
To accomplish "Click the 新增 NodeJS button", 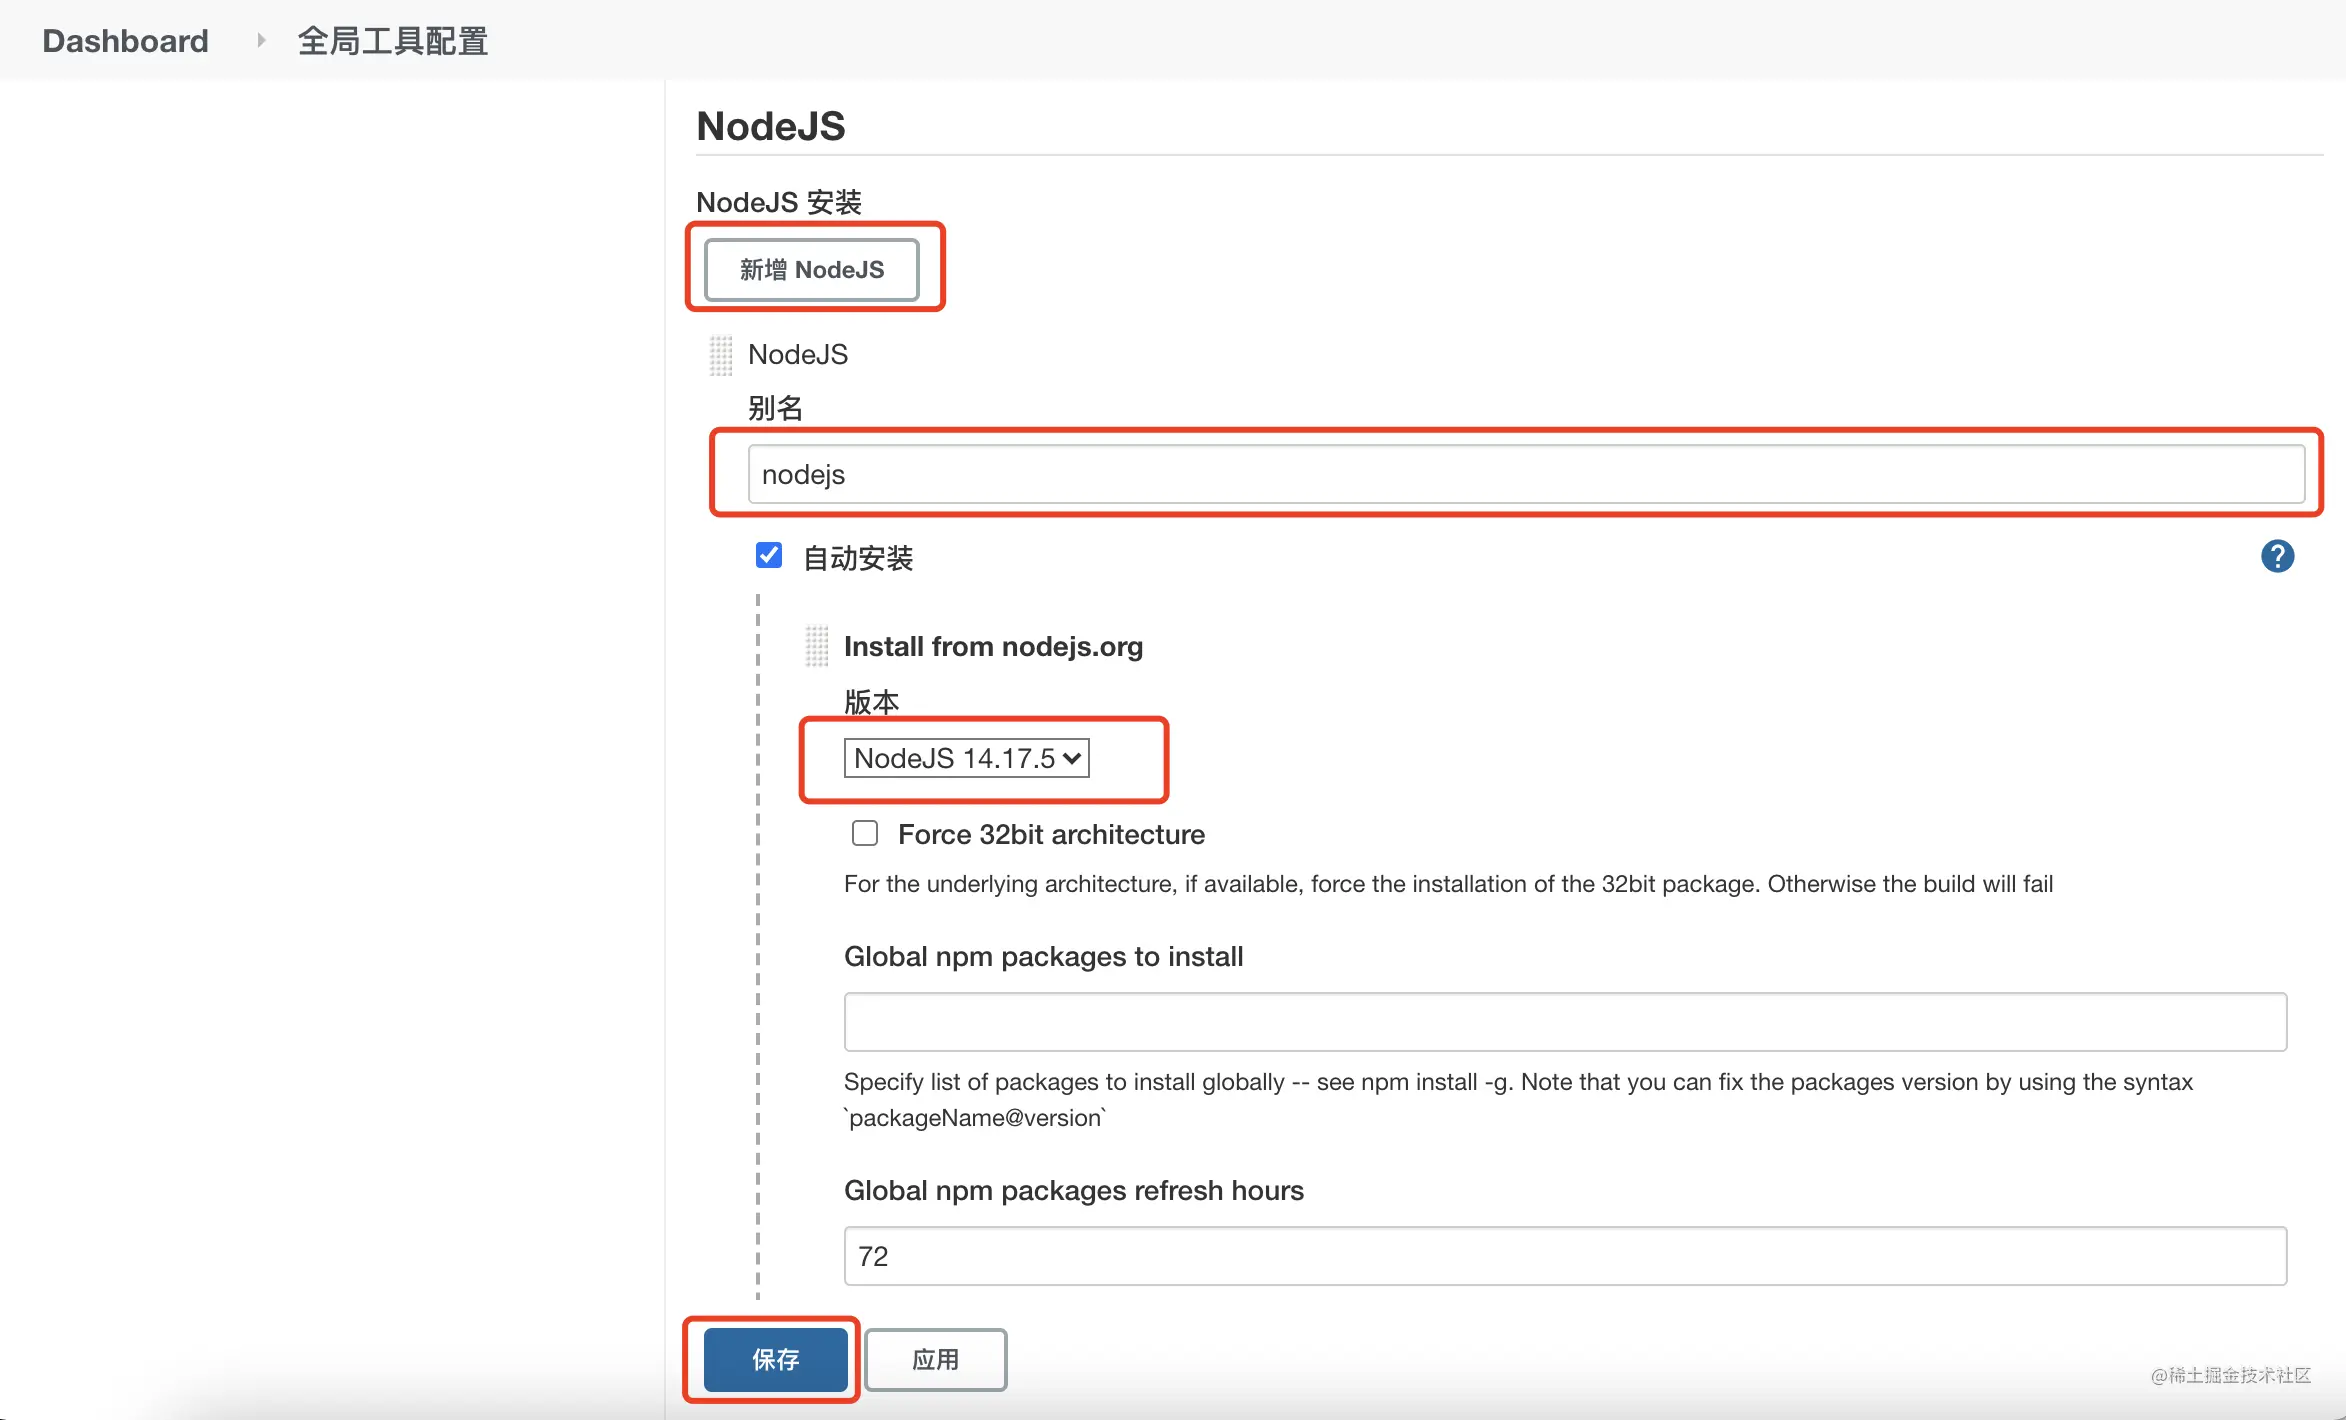I will (811, 270).
